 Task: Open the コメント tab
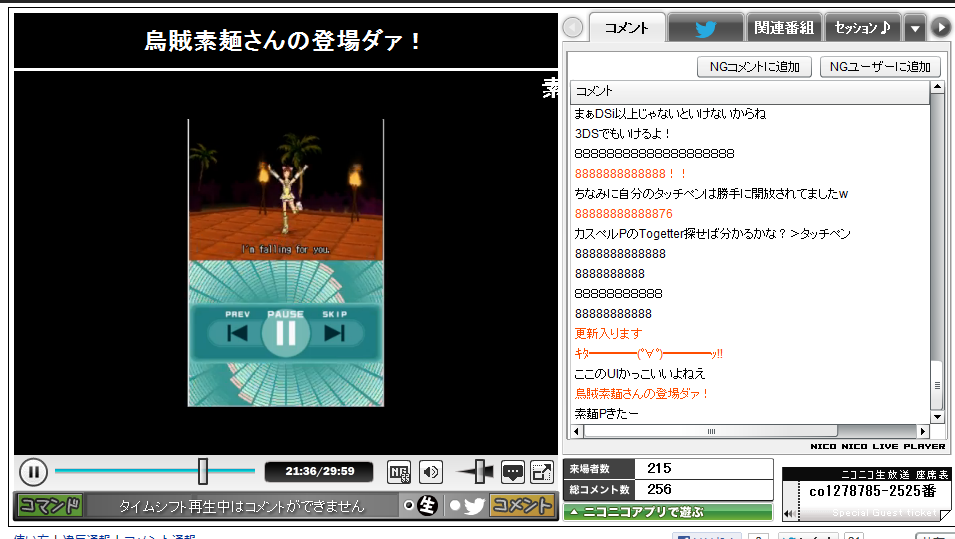tap(627, 28)
